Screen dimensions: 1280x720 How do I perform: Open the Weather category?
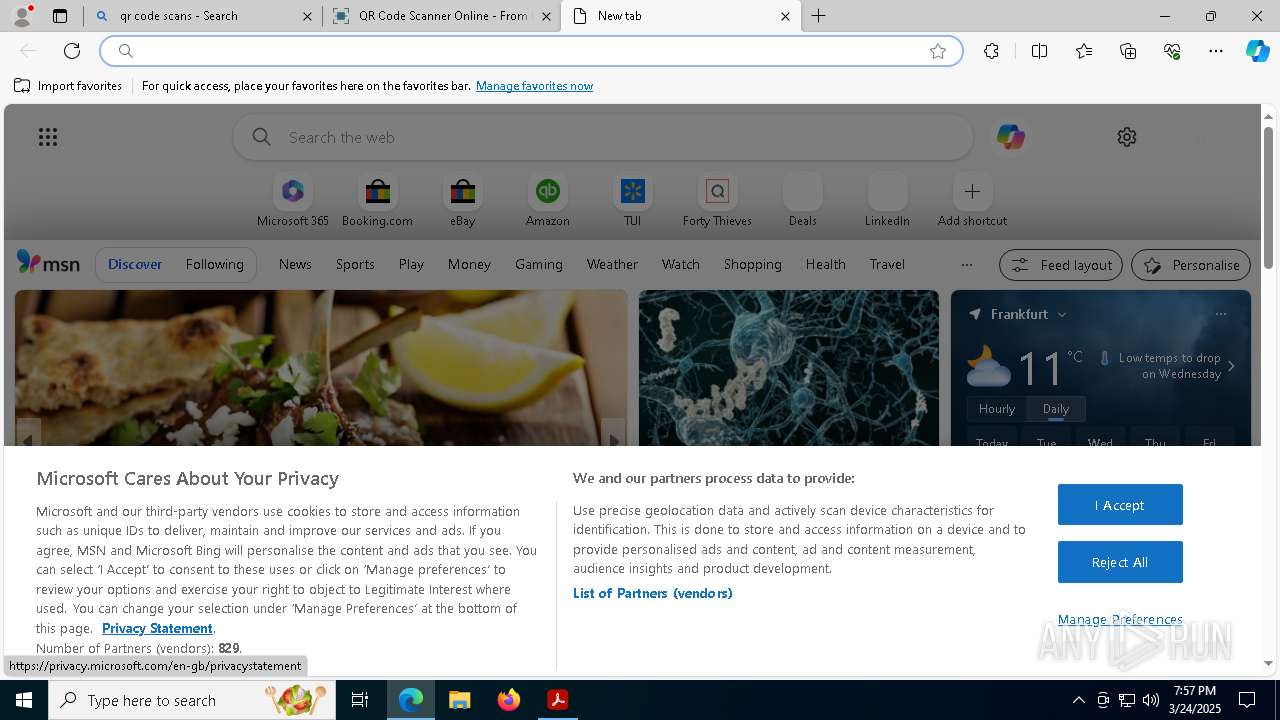tap(612, 264)
